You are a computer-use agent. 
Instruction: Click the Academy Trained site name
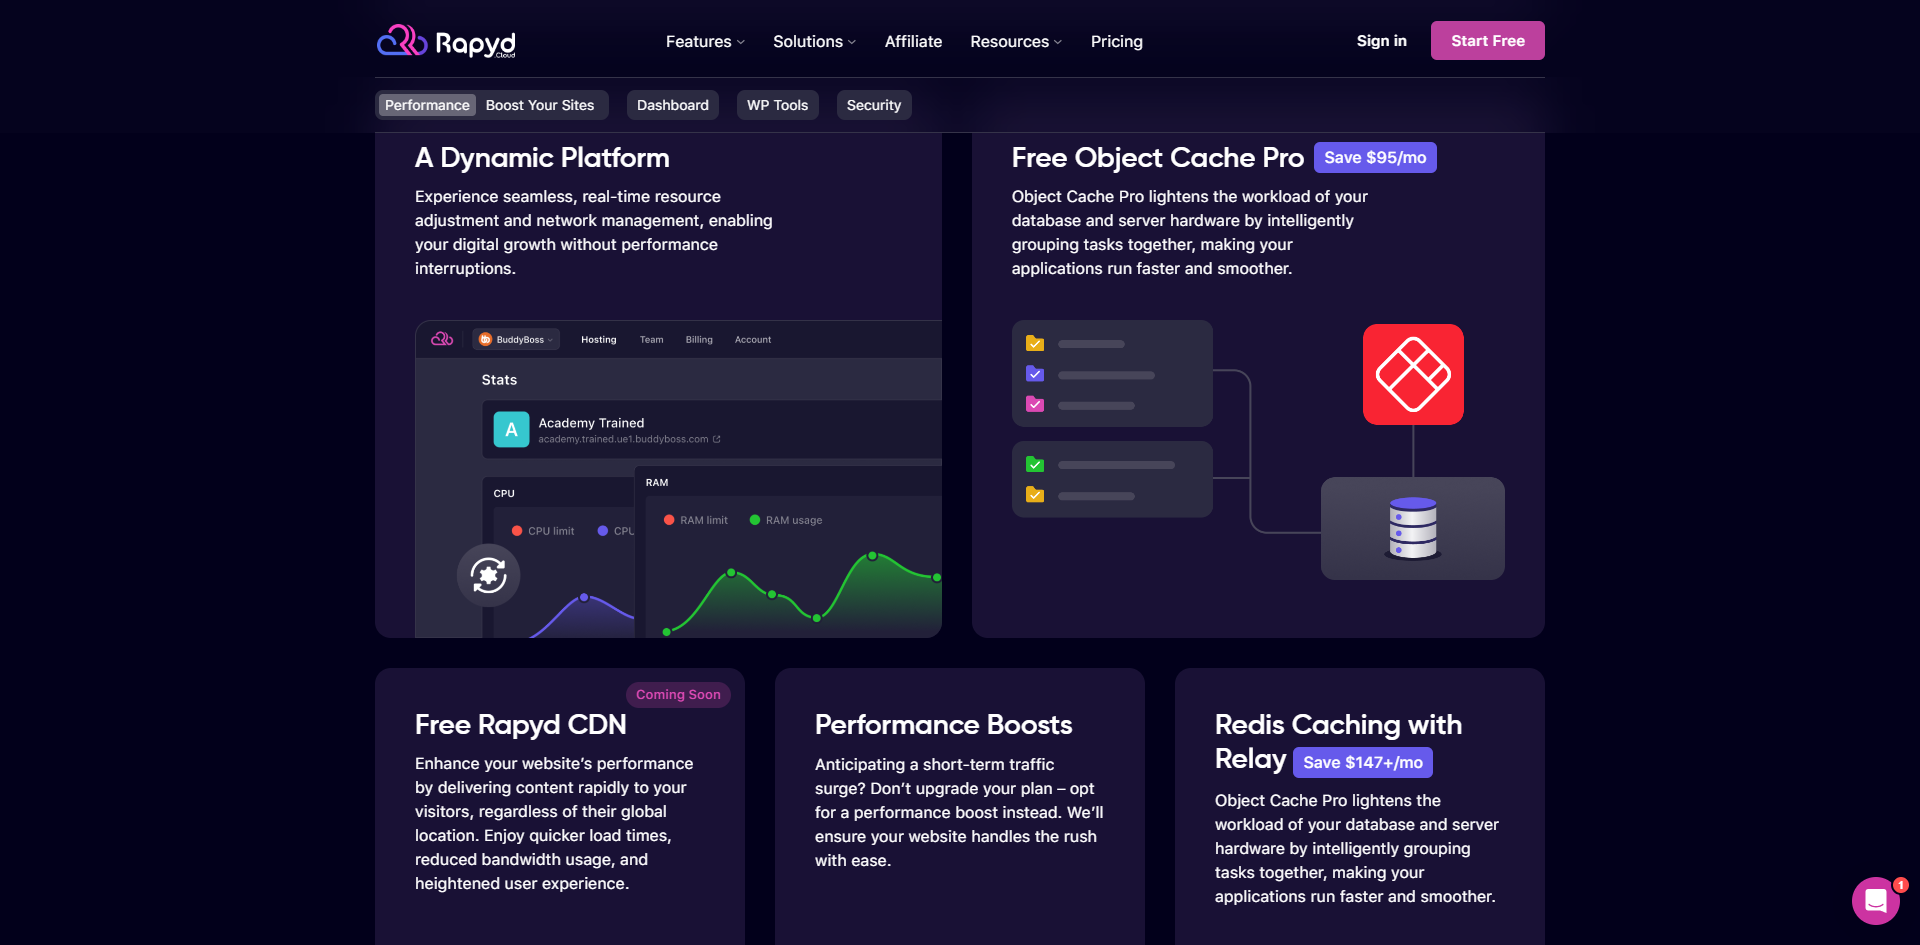point(591,423)
